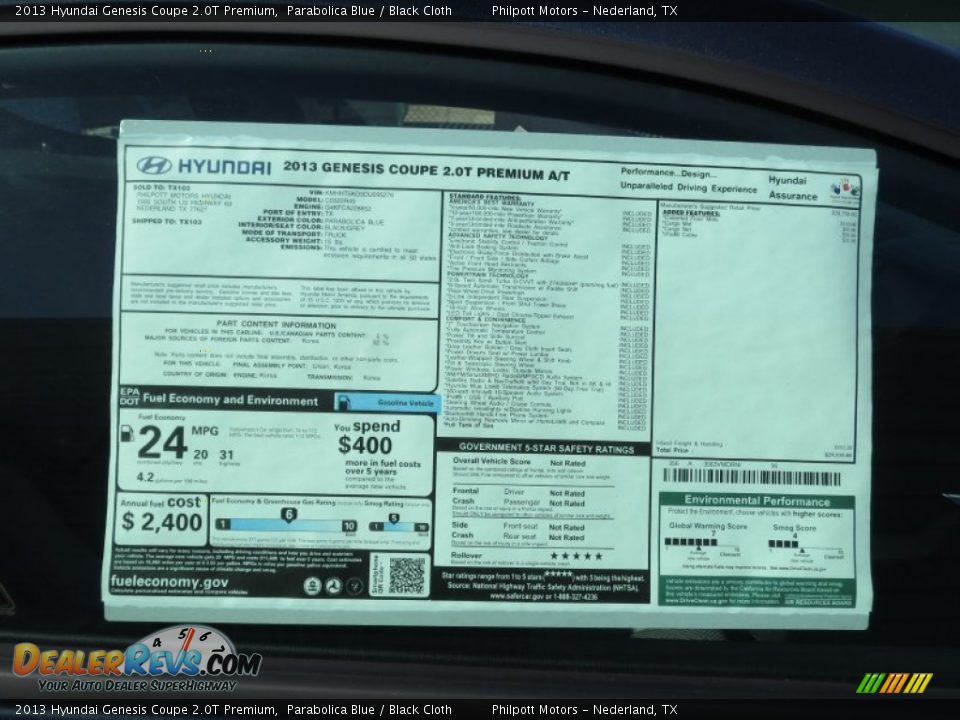This screenshot has width=960, height=720.
Task: Click the gas pump icon beside 24 MPG
Action: (x=127, y=433)
